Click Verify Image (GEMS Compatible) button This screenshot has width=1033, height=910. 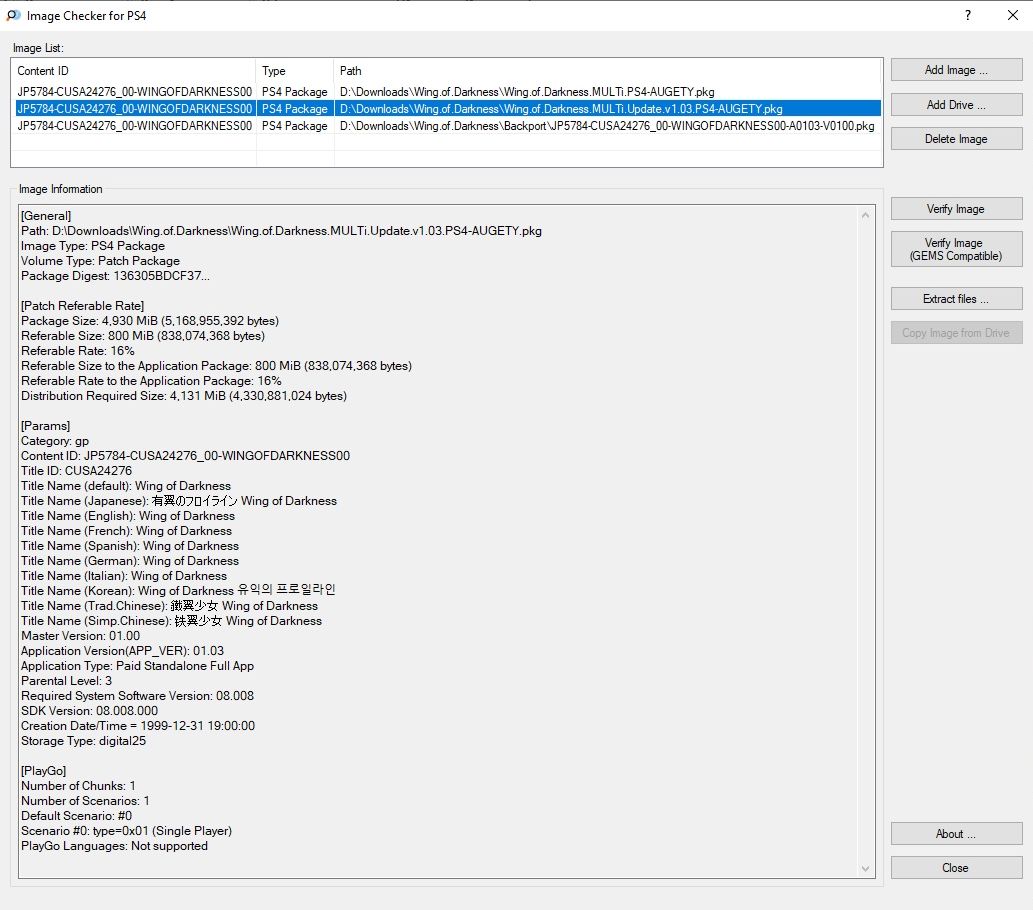tap(956, 249)
